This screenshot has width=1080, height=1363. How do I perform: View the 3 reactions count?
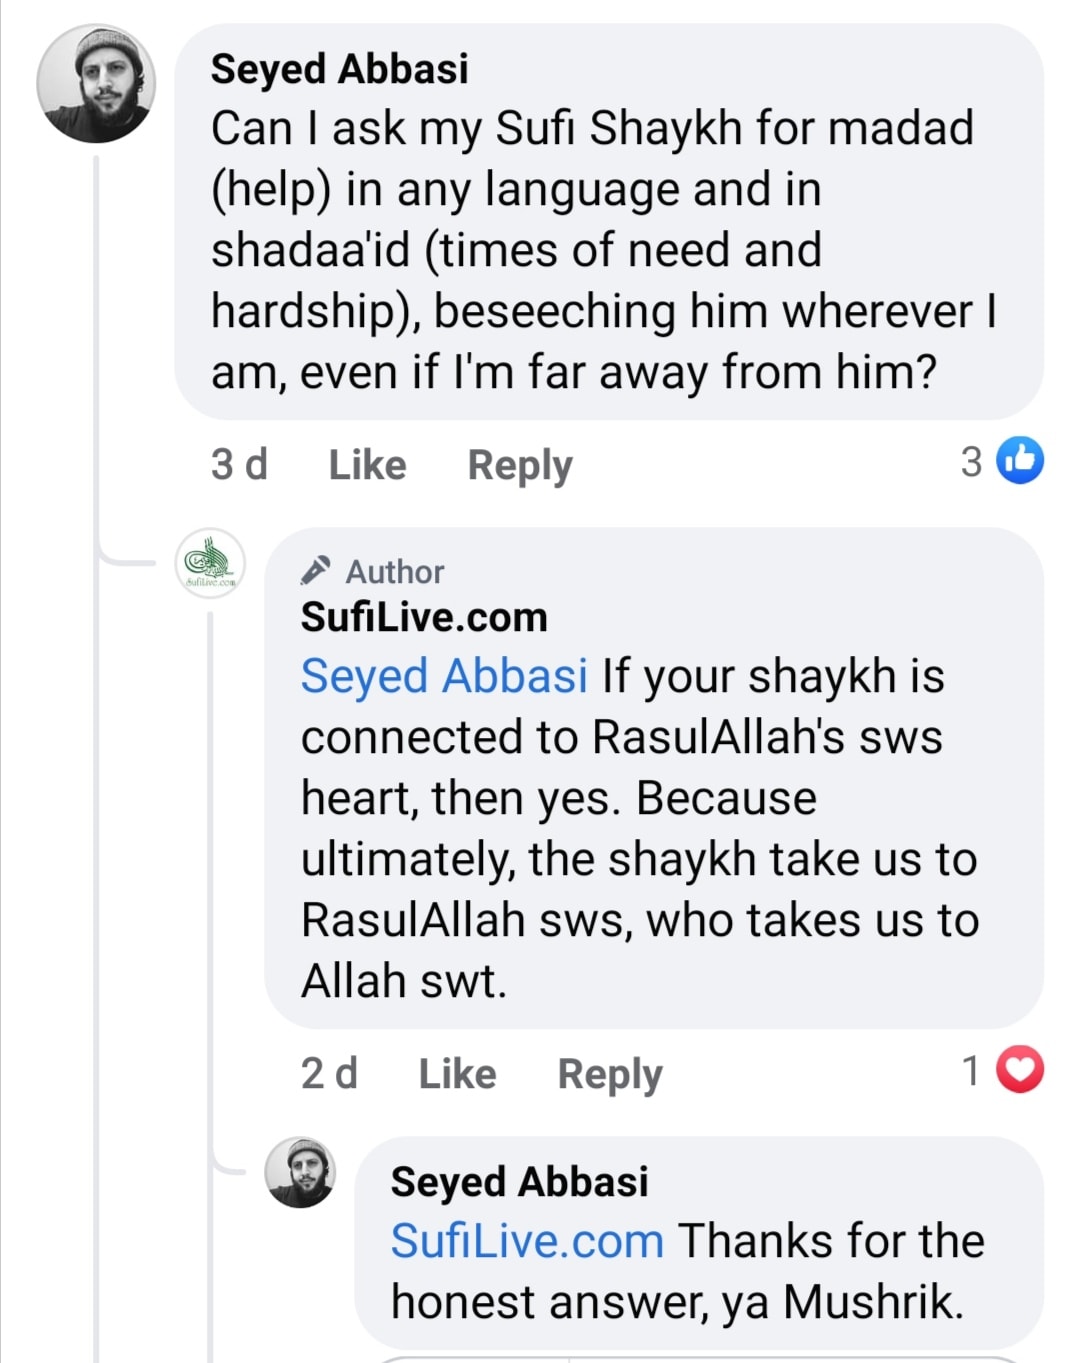click(x=971, y=462)
